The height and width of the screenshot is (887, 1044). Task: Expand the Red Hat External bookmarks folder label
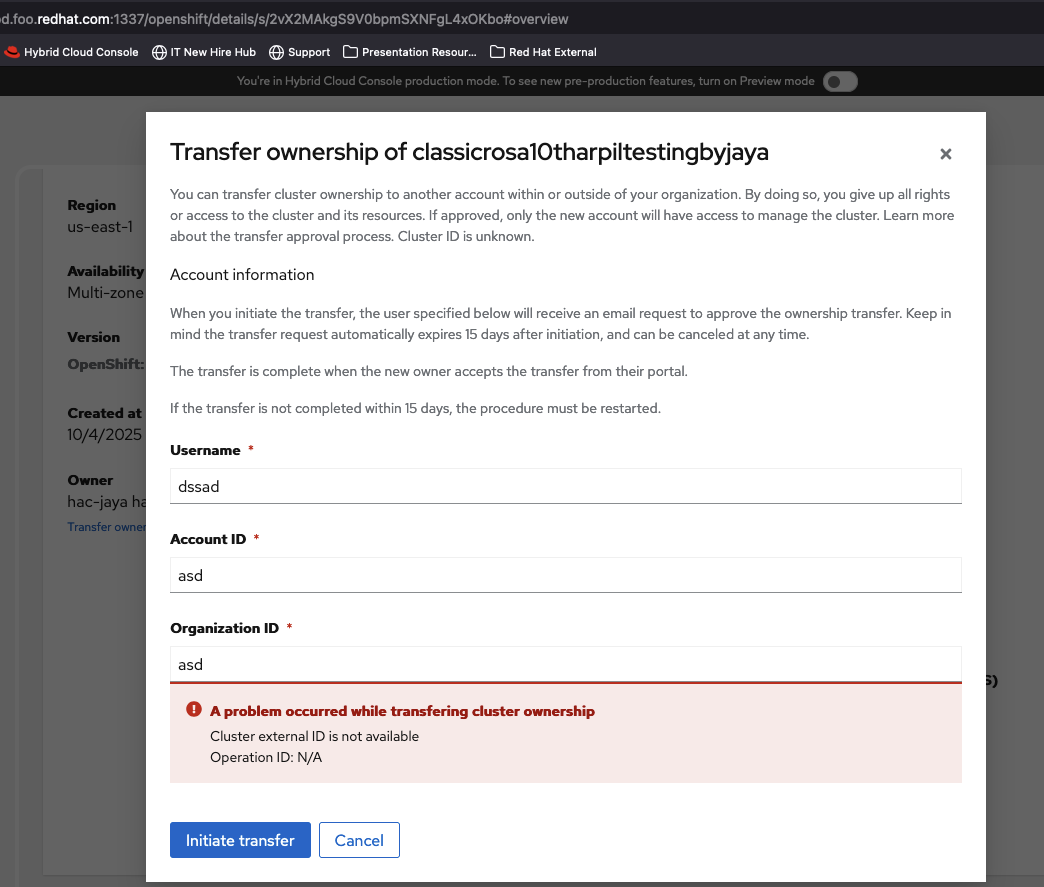coord(553,52)
